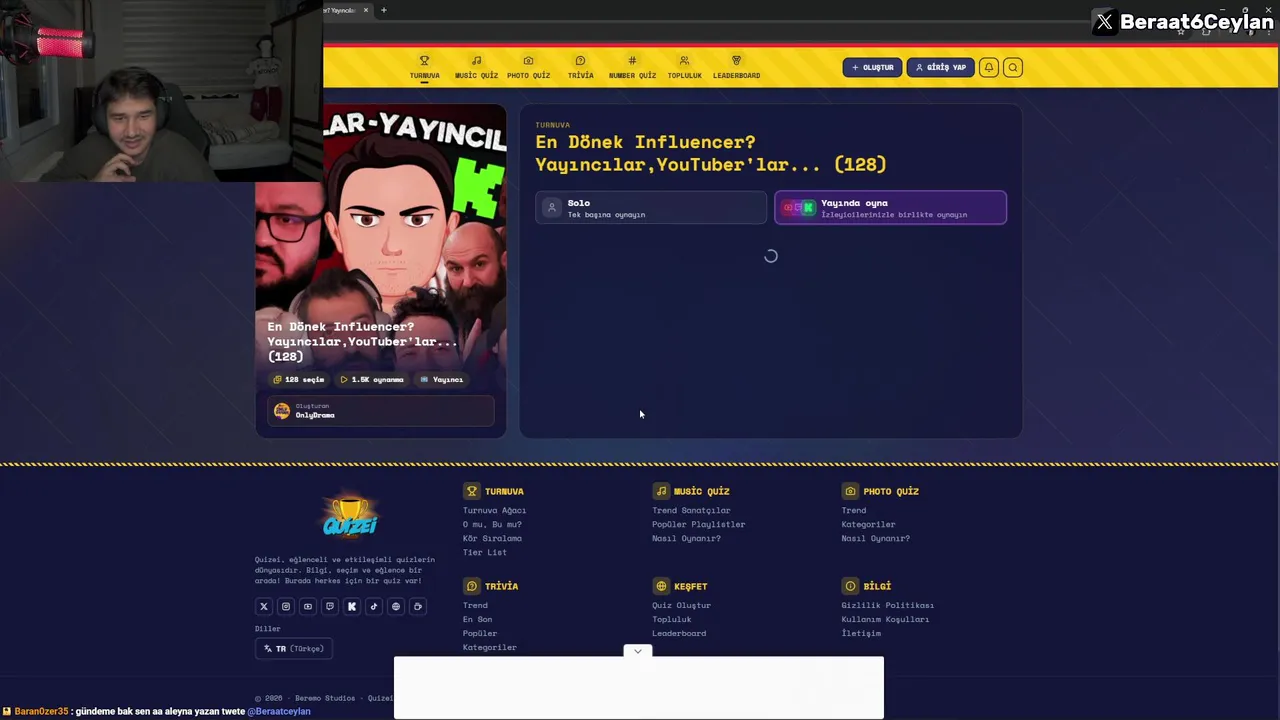
Task: Open Nasıl Oynanır under Music Quiz
Action: (x=686, y=538)
